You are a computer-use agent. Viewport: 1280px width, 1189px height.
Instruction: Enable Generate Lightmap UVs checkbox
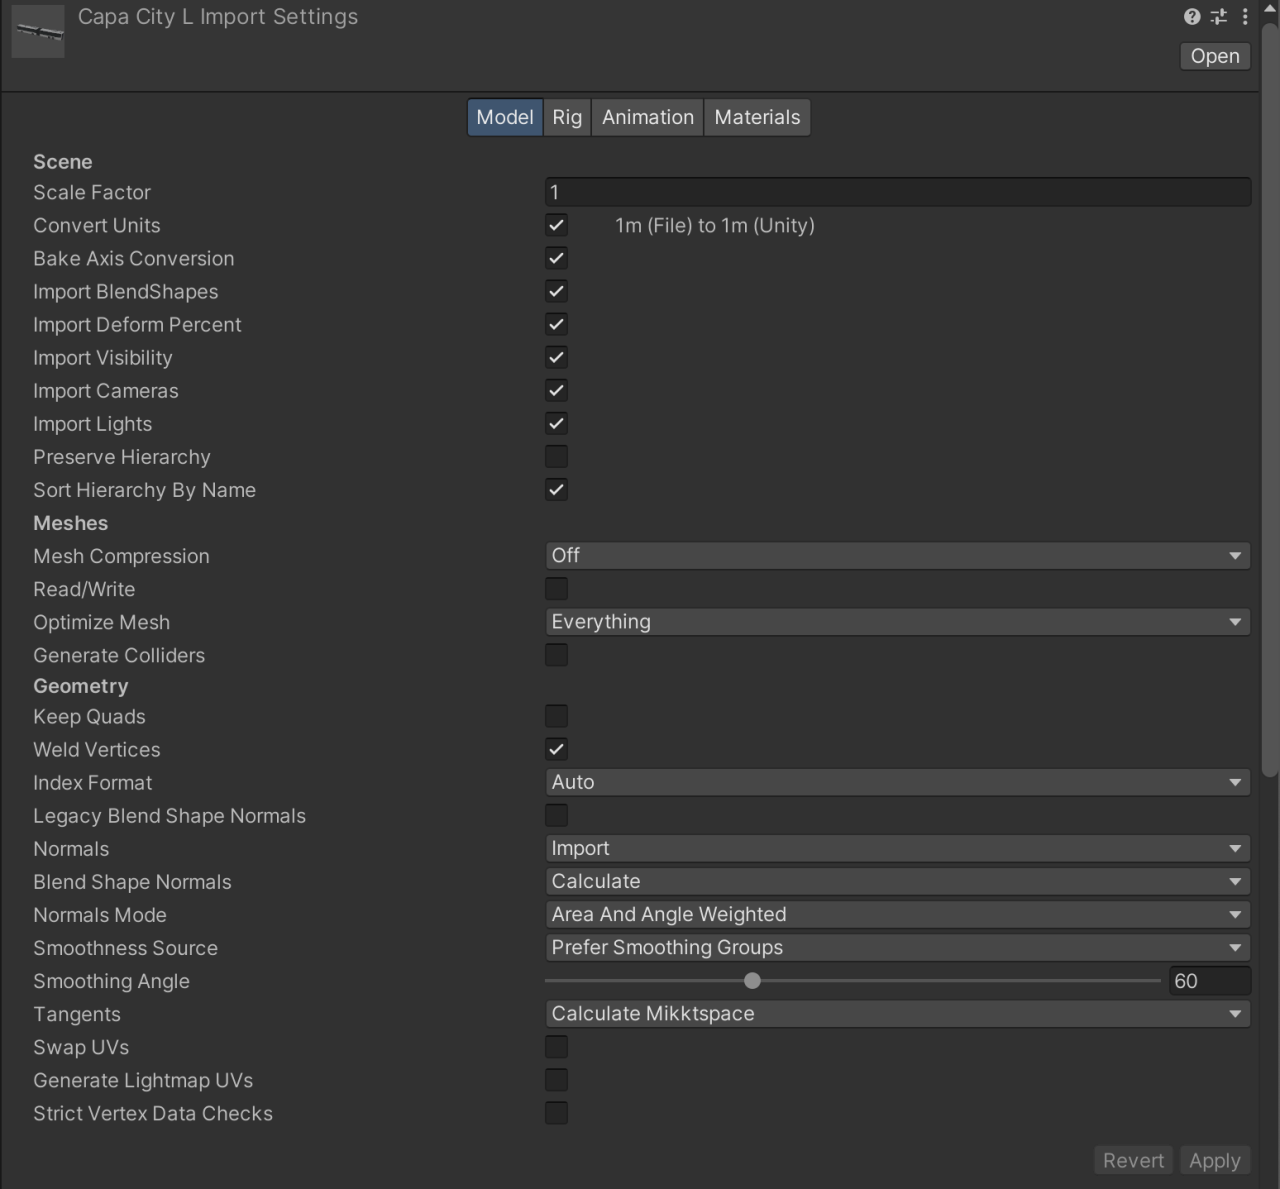click(x=556, y=1080)
